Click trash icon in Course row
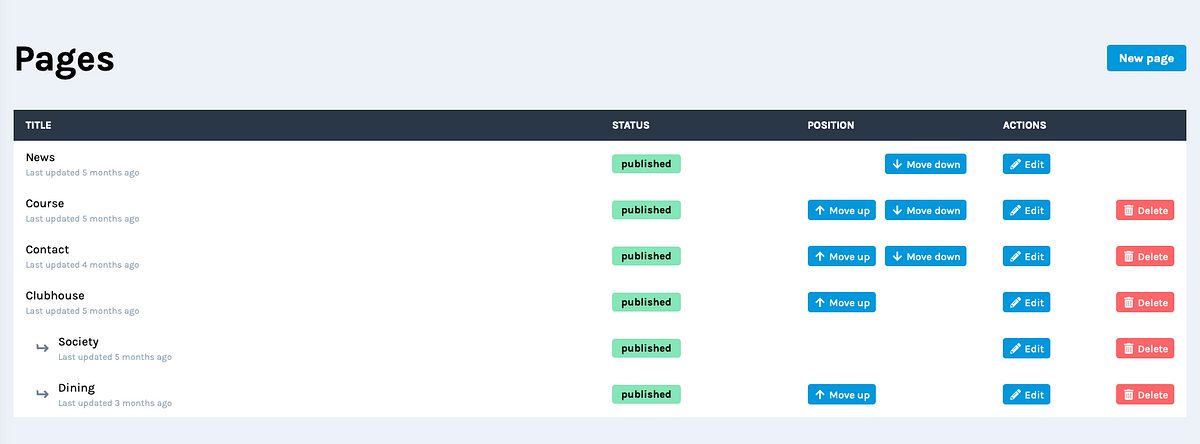The height and width of the screenshot is (444, 1200). coord(1128,211)
